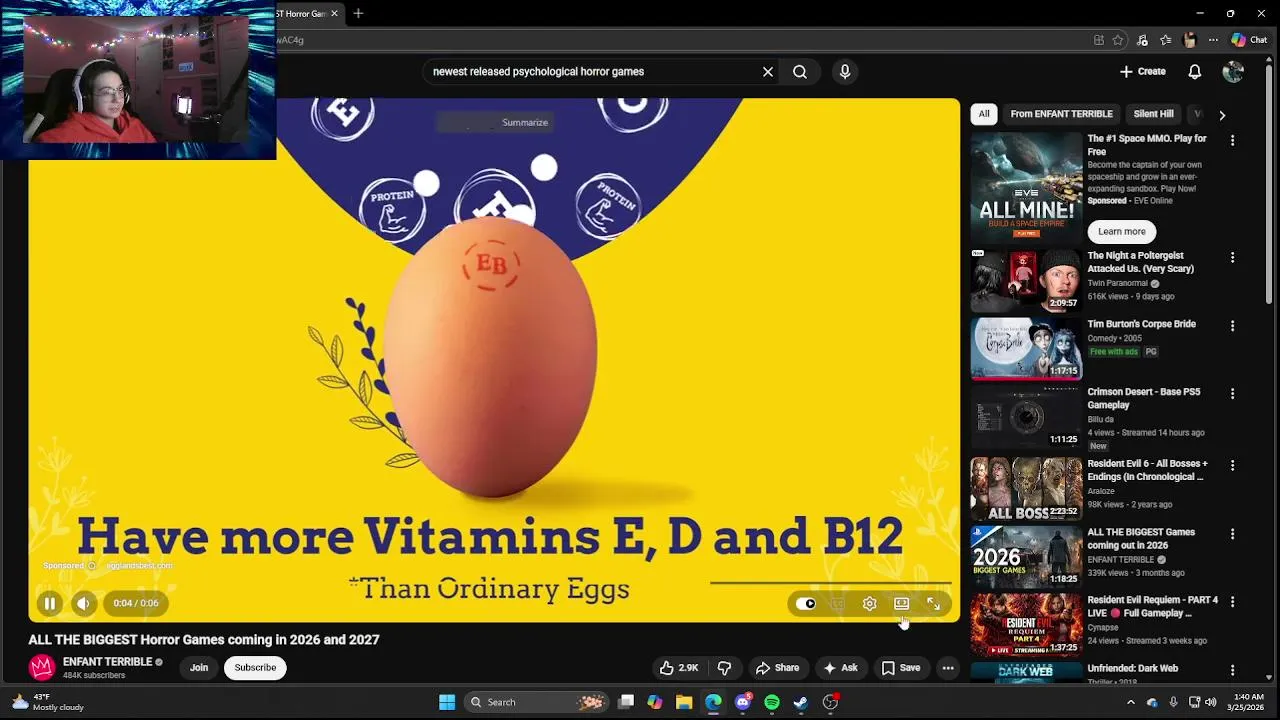Viewport: 1280px width, 720px height.
Task: Mute the video using the speaker icon
Action: (x=84, y=603)
